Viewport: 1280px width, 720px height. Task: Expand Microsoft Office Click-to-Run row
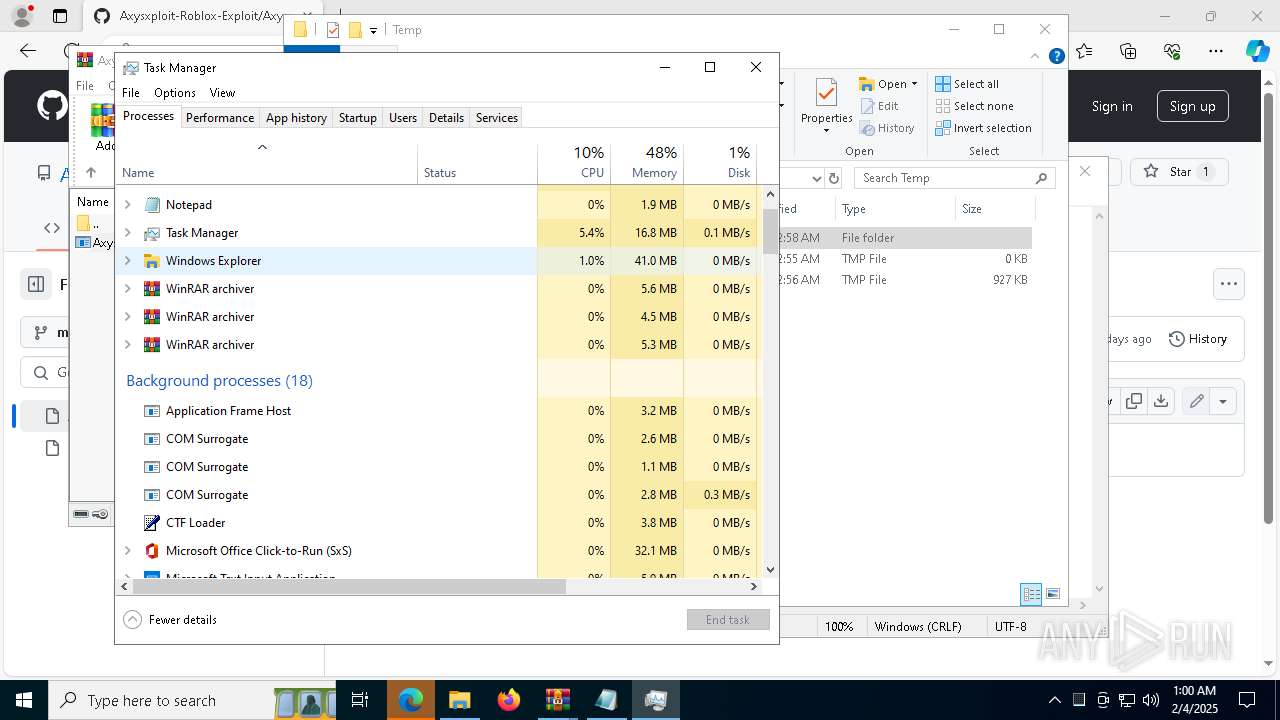127,550
